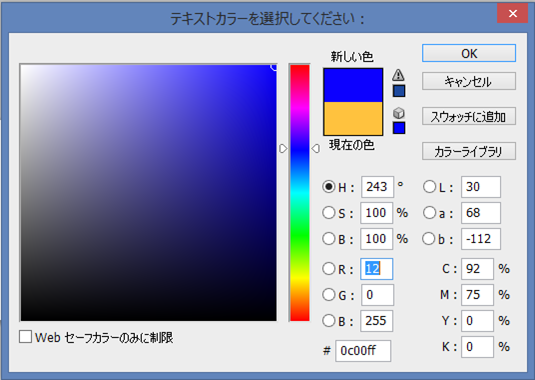Click the 新しい色 label
This screenshot has width=535, height=380.
[x=352, y=57]
